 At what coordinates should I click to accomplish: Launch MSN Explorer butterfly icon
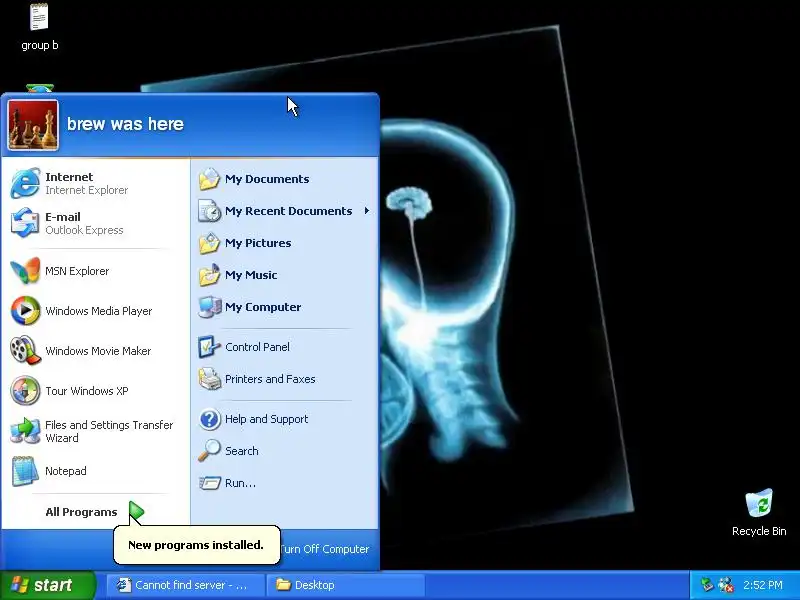(x=25, y=271)
